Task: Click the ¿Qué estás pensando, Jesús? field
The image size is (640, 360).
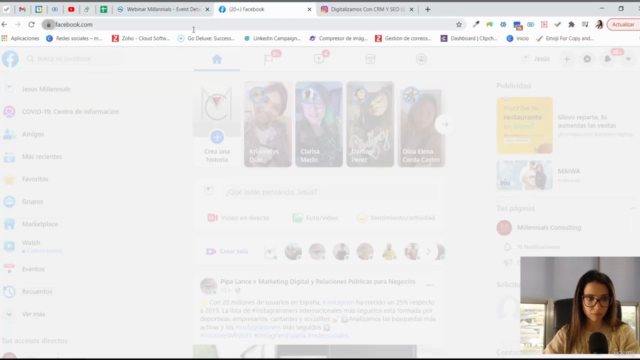Action: [x=330, y=192]
